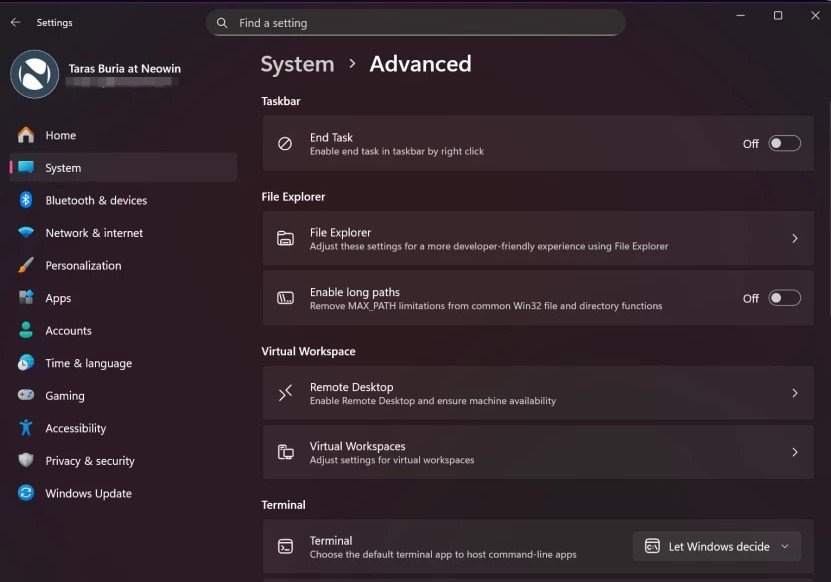Viewport: 831px width, 582px height.
Task: Expand the File Explorer settings chevron
Action: click(x=794, y=239)
